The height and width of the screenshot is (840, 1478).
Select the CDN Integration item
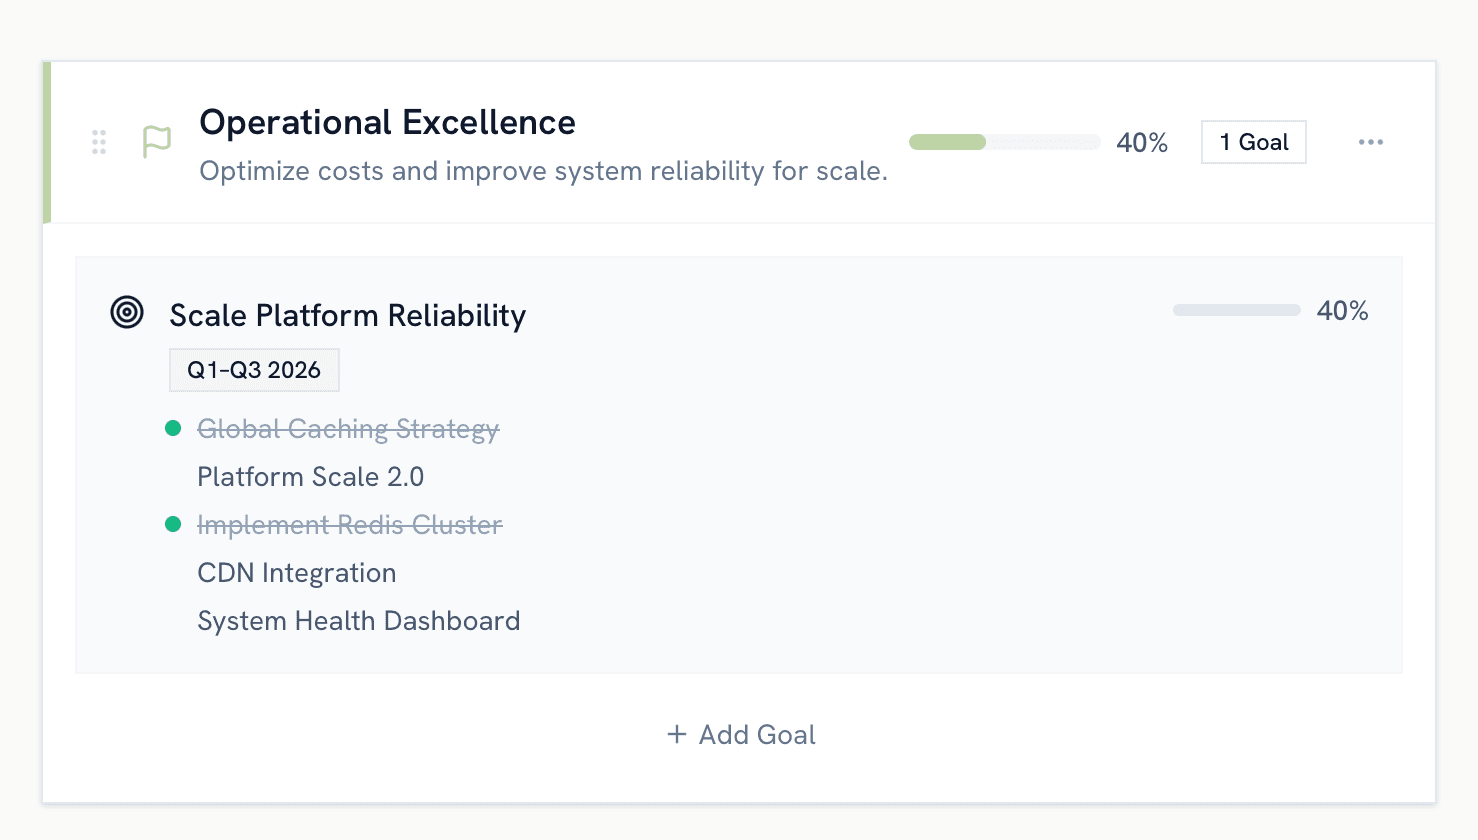(x=297, y=573)
